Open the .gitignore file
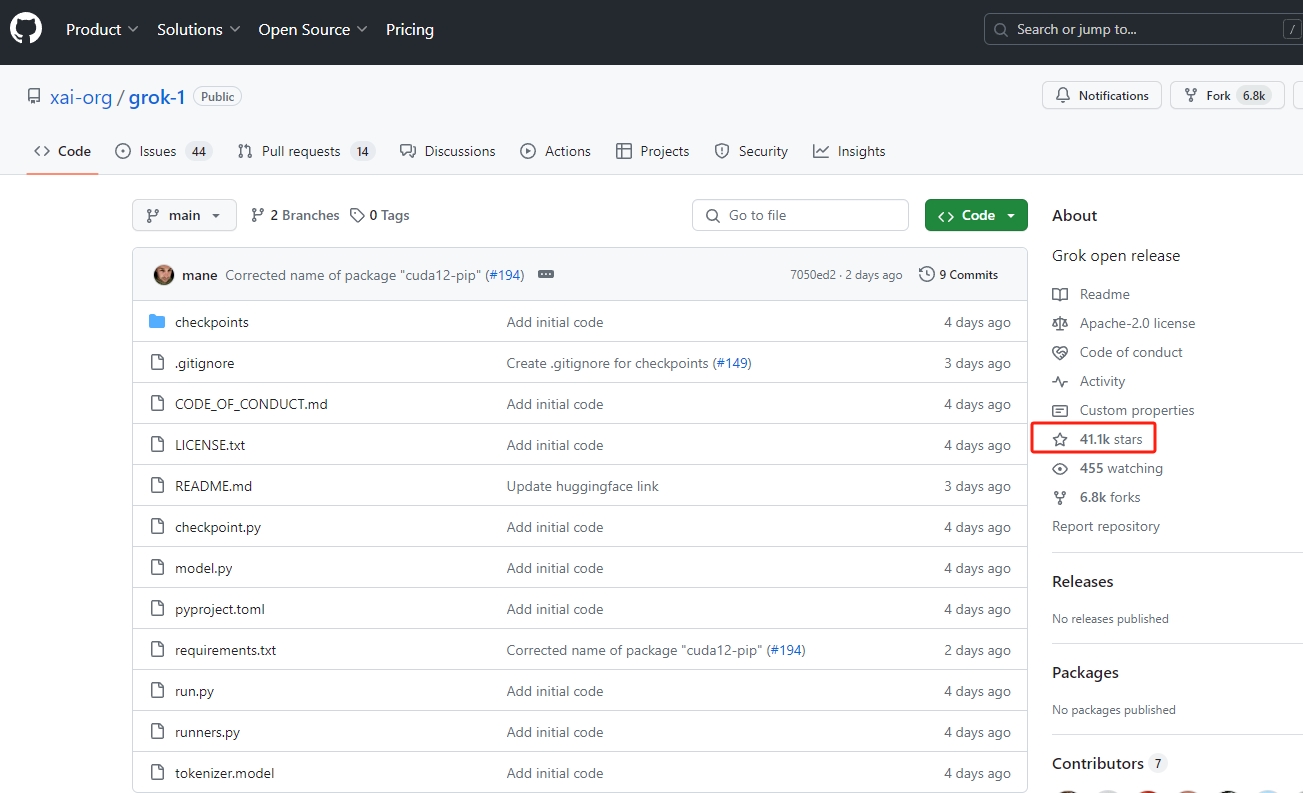This screenshot has height=793, width=1303. [204, 363]
